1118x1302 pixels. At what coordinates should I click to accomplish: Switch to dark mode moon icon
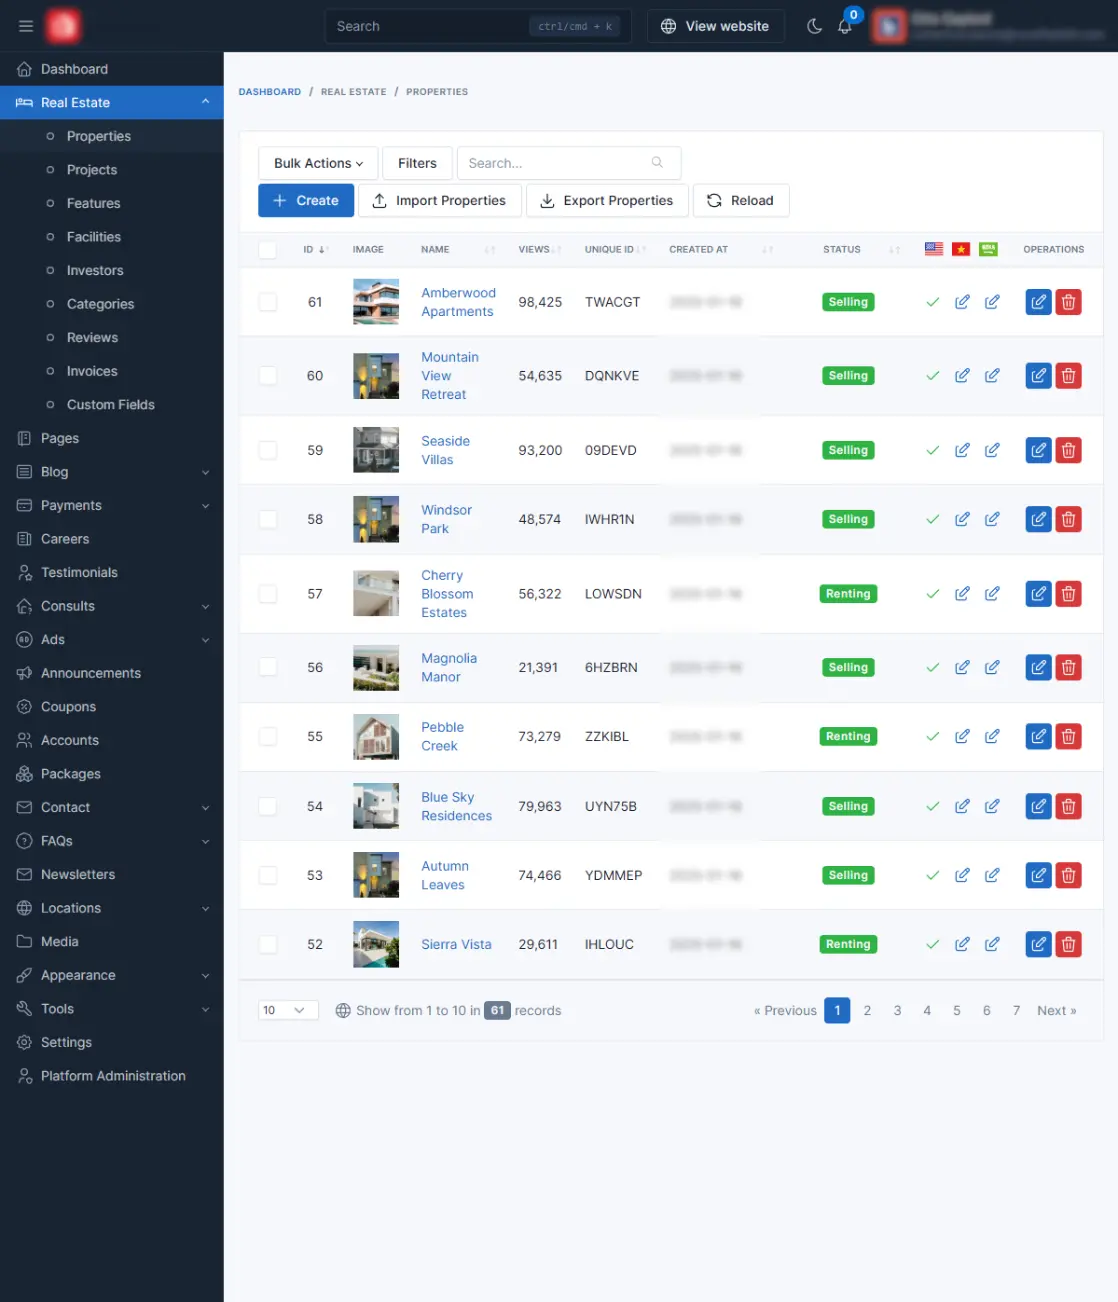814,26
